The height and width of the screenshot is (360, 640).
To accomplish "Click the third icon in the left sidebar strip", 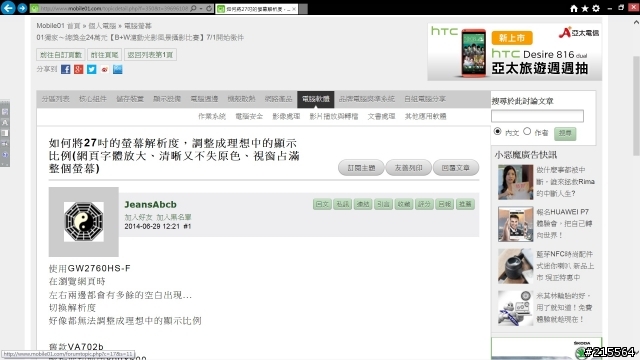I will (x=5, y=133).
